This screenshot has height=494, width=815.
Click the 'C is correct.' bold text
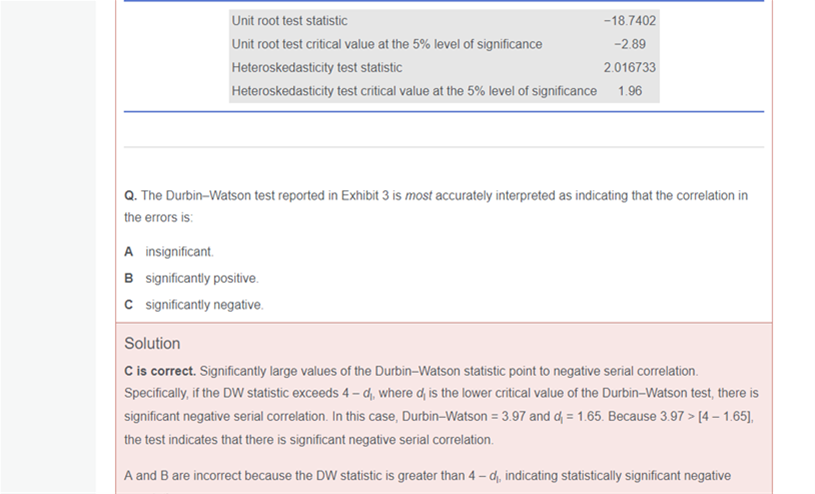[x=160, y=371]
